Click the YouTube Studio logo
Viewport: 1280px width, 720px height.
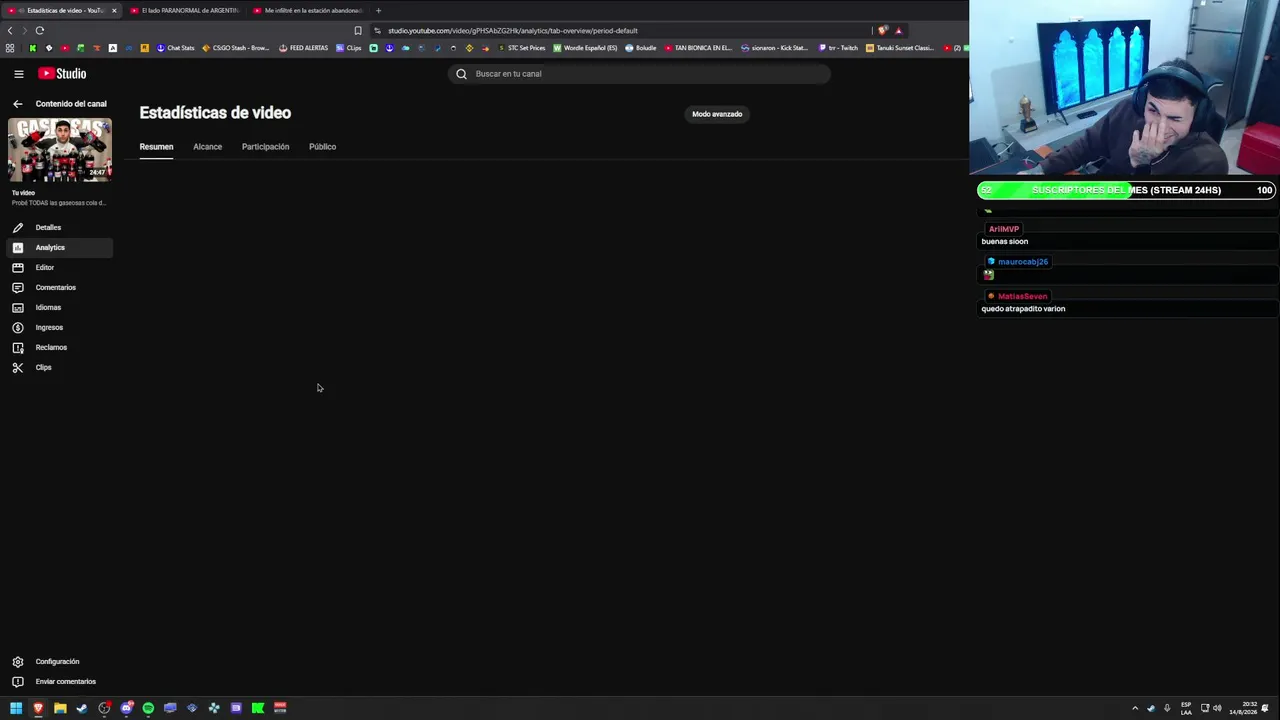(x=62, y=74)
